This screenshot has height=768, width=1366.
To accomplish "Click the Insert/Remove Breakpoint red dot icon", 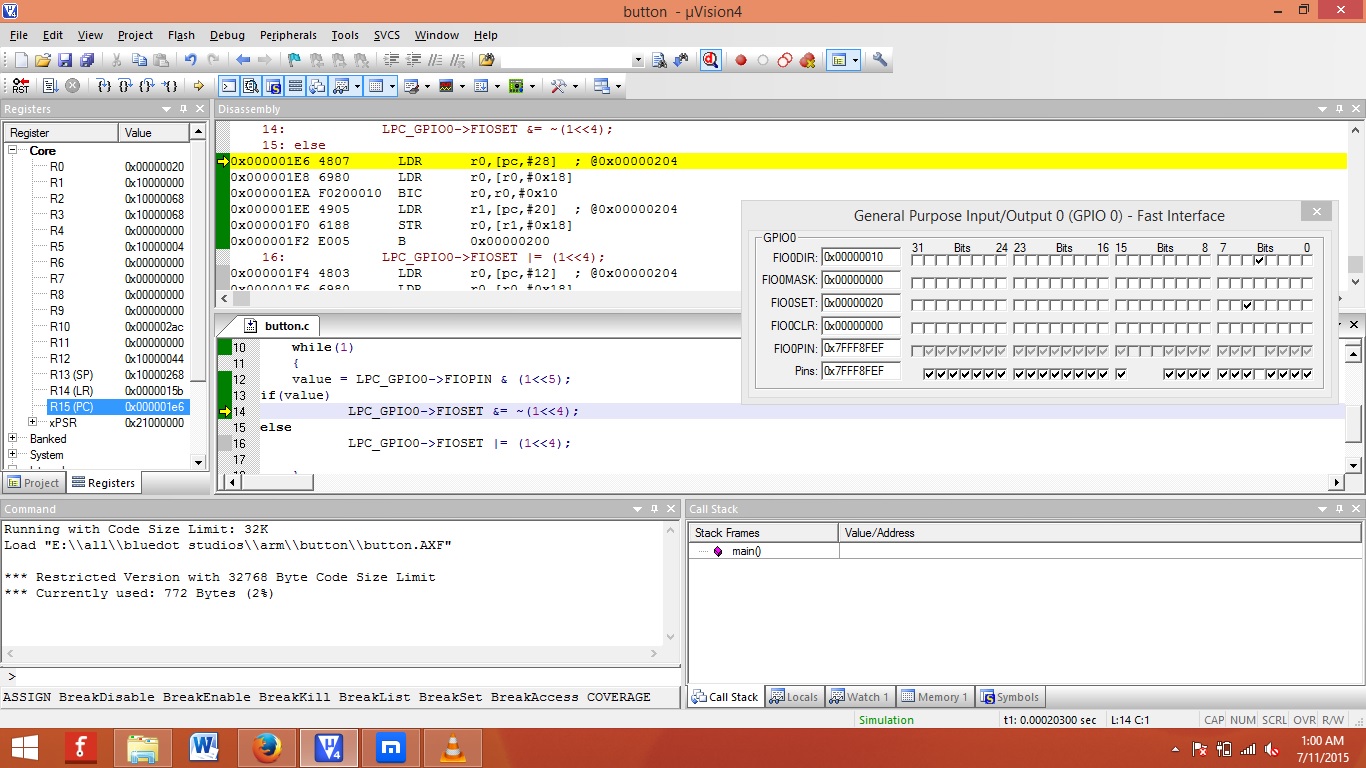I will (x=740, y=59).
